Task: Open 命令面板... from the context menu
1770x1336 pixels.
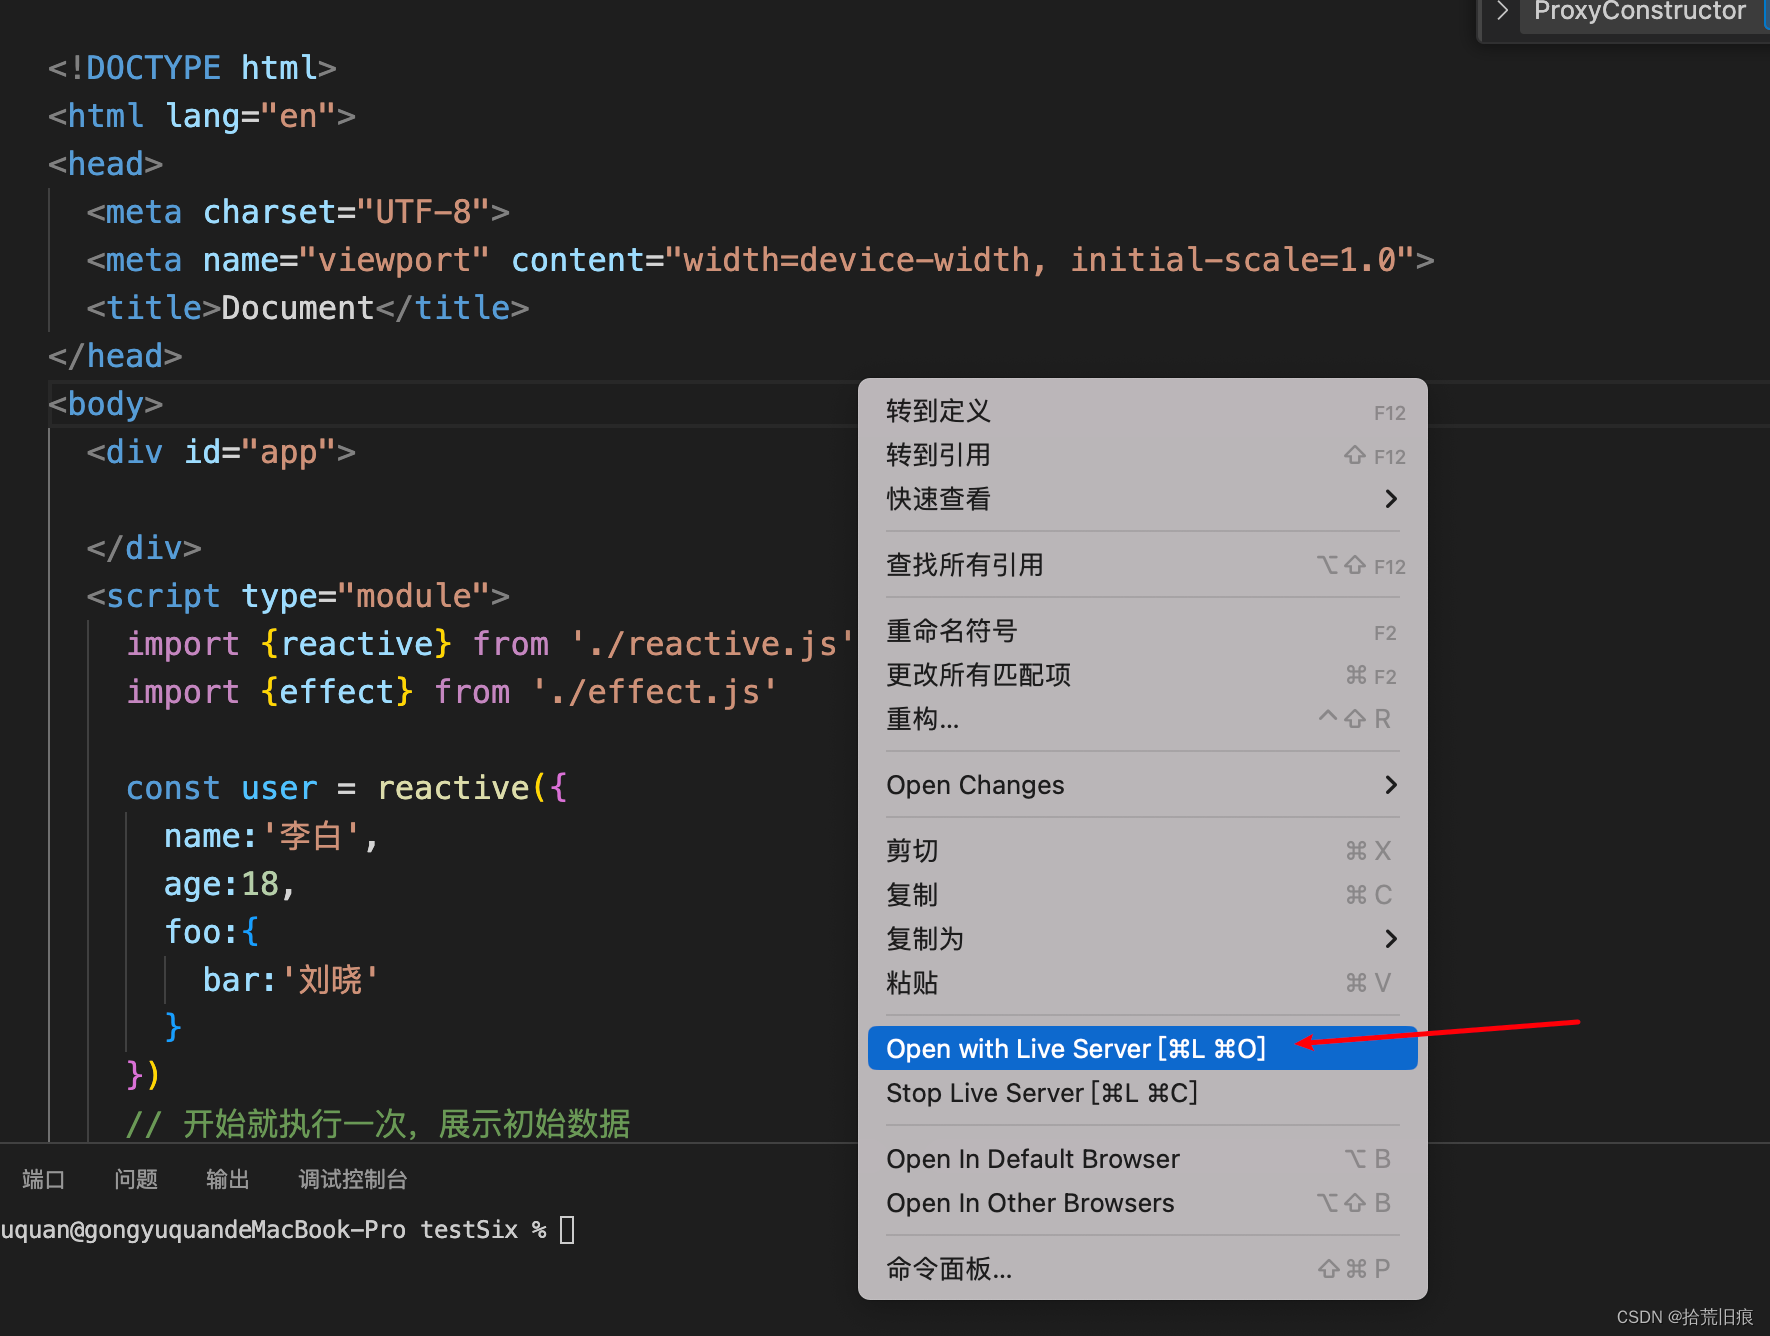Action: 1142,1269
